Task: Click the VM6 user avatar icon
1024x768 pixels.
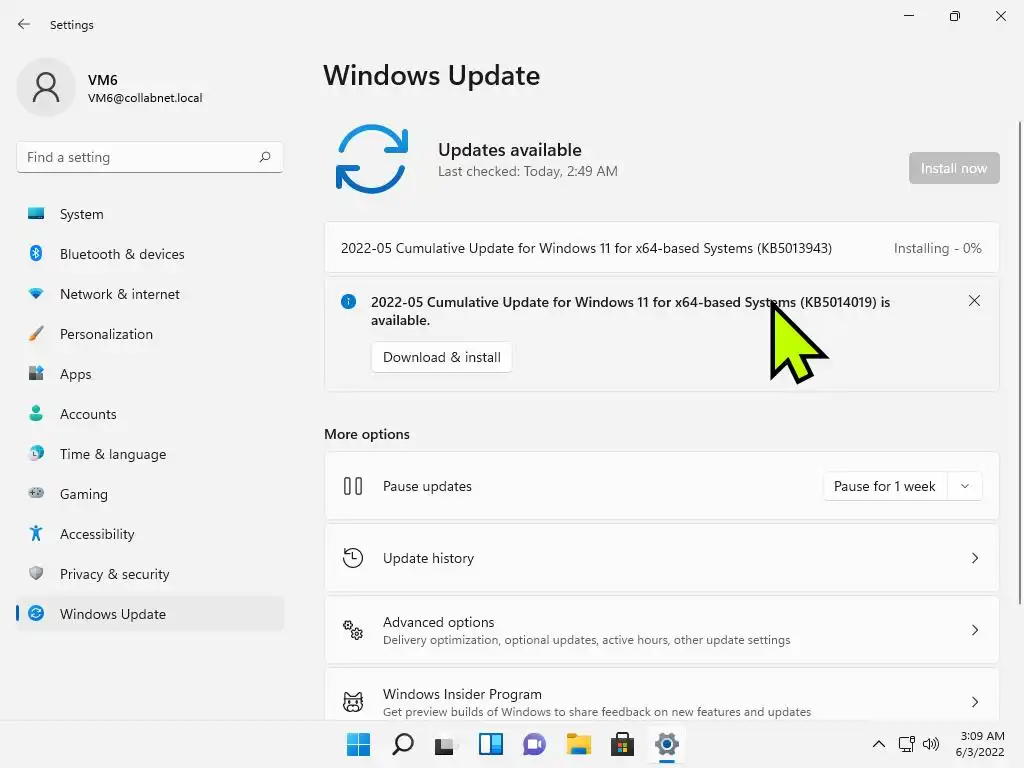Action: [46, 88]
